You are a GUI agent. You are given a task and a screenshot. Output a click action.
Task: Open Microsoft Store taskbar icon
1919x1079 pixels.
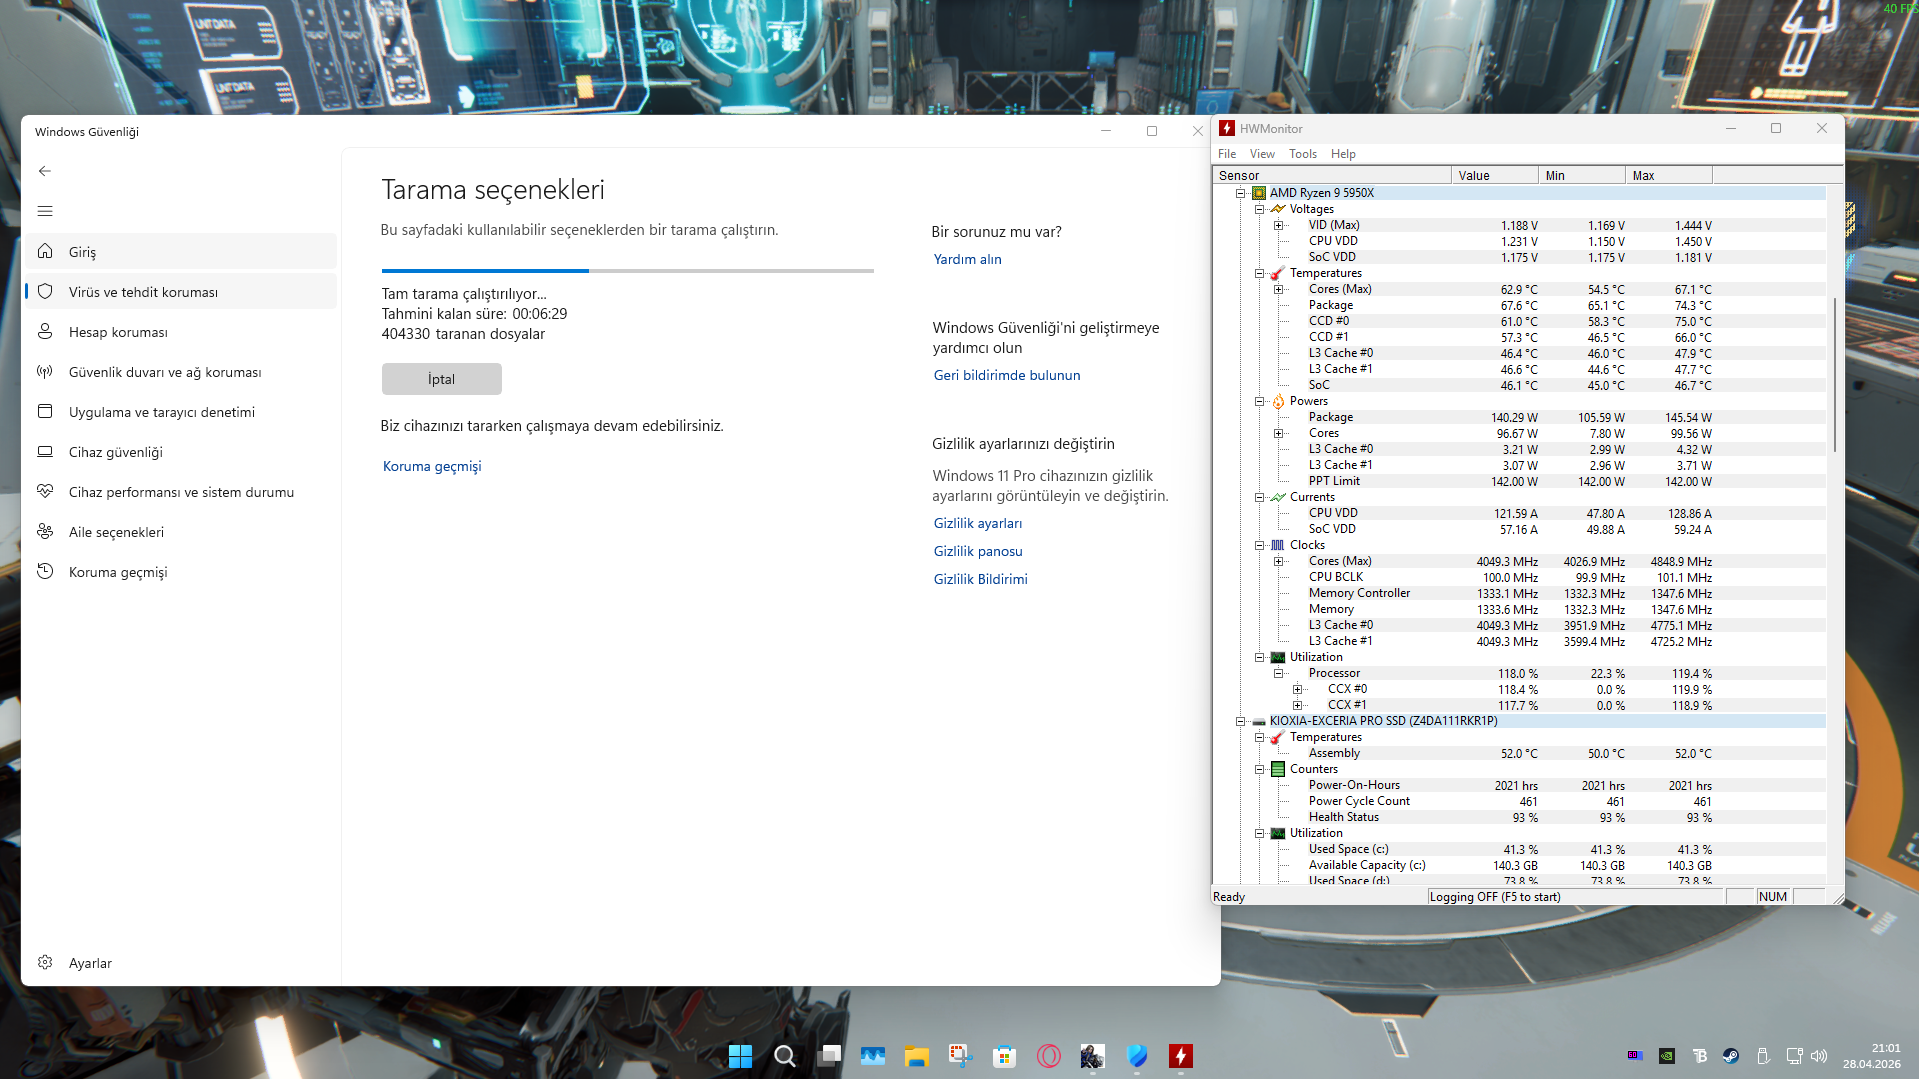tap(1005, 1056)
